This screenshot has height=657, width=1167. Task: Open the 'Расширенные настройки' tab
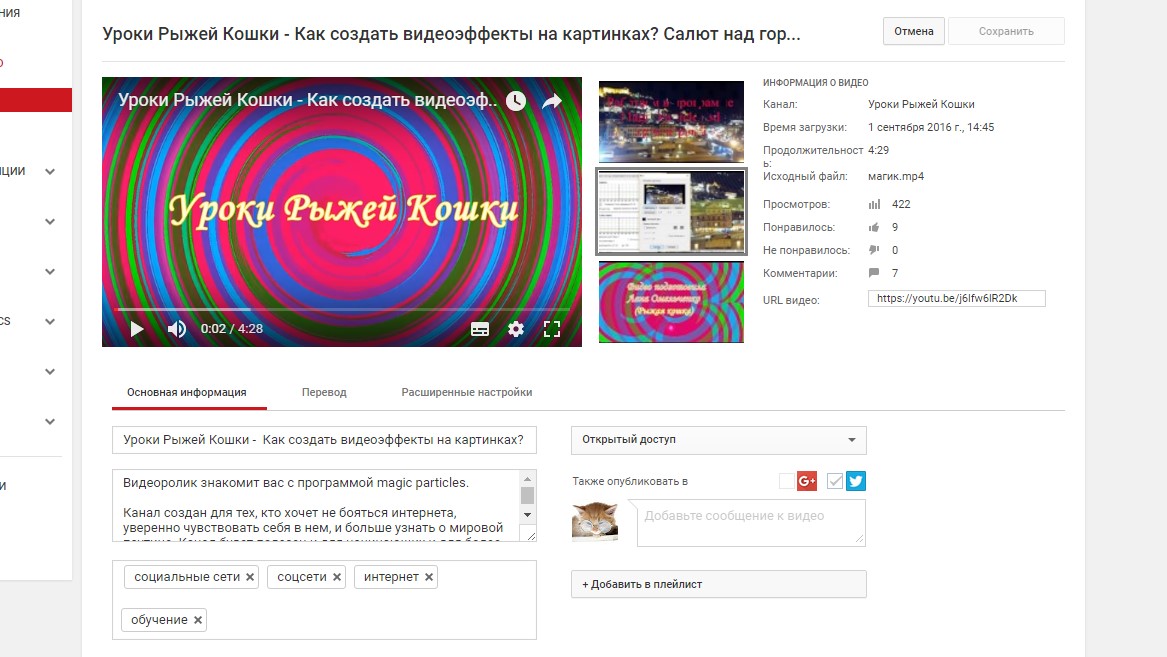[x=466, y=392]
